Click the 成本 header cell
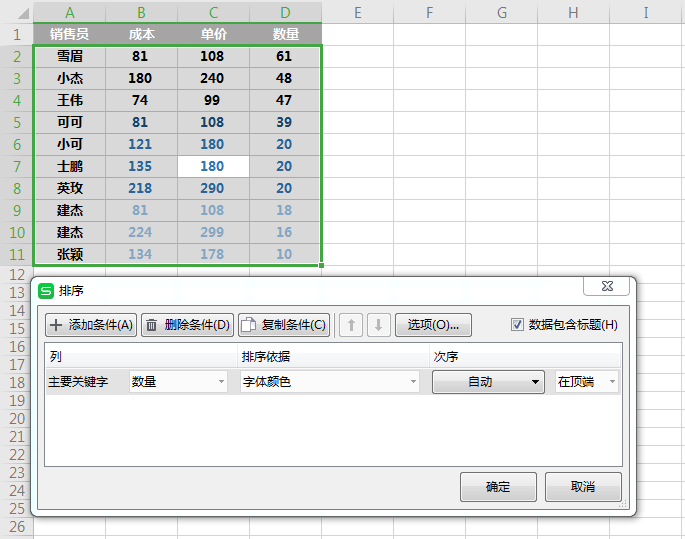 [x=141, y=34]
